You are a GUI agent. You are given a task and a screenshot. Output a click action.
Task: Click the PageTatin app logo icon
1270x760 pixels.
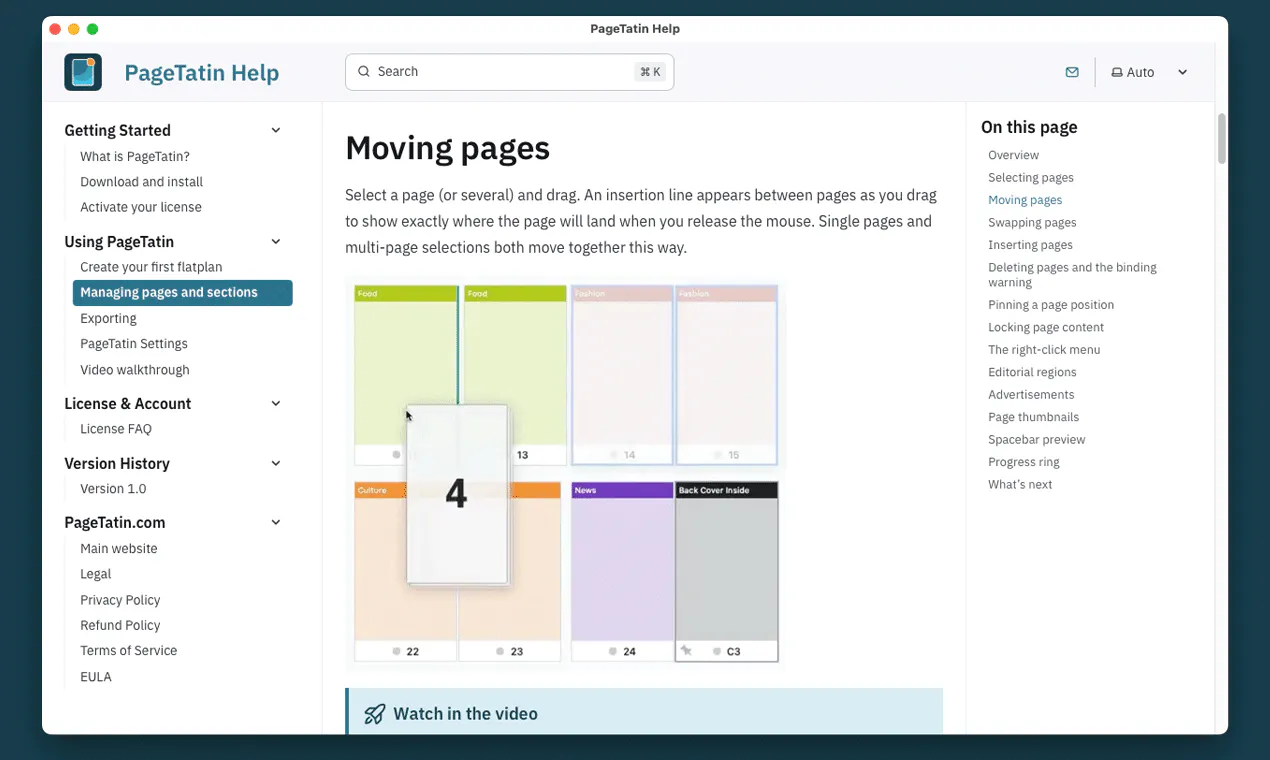83,72
